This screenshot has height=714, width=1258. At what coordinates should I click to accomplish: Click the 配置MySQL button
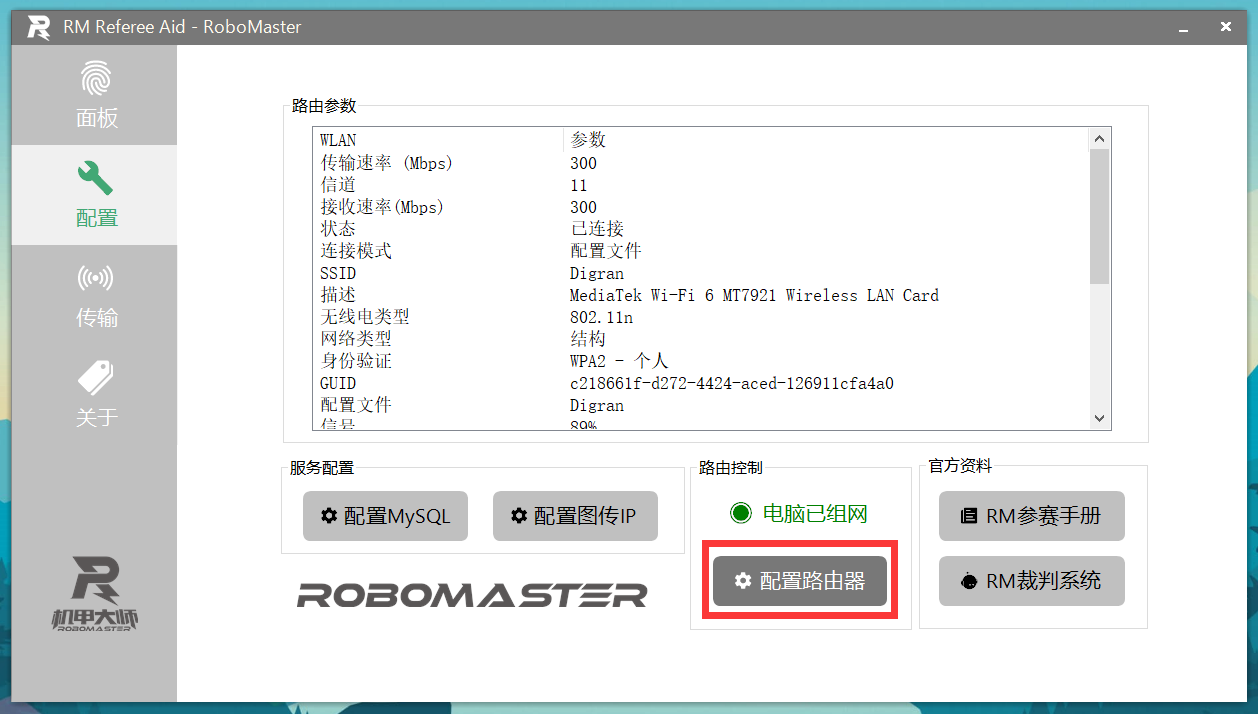click(385, 516)
